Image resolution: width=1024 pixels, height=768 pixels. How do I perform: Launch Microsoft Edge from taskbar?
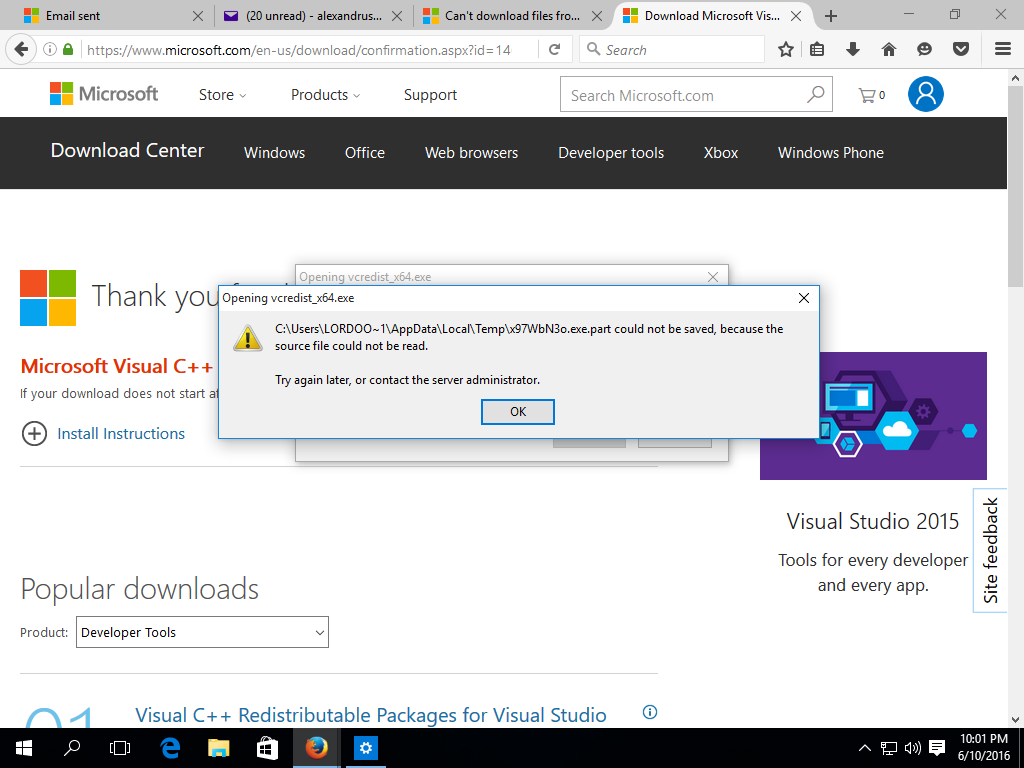point(170,748)
